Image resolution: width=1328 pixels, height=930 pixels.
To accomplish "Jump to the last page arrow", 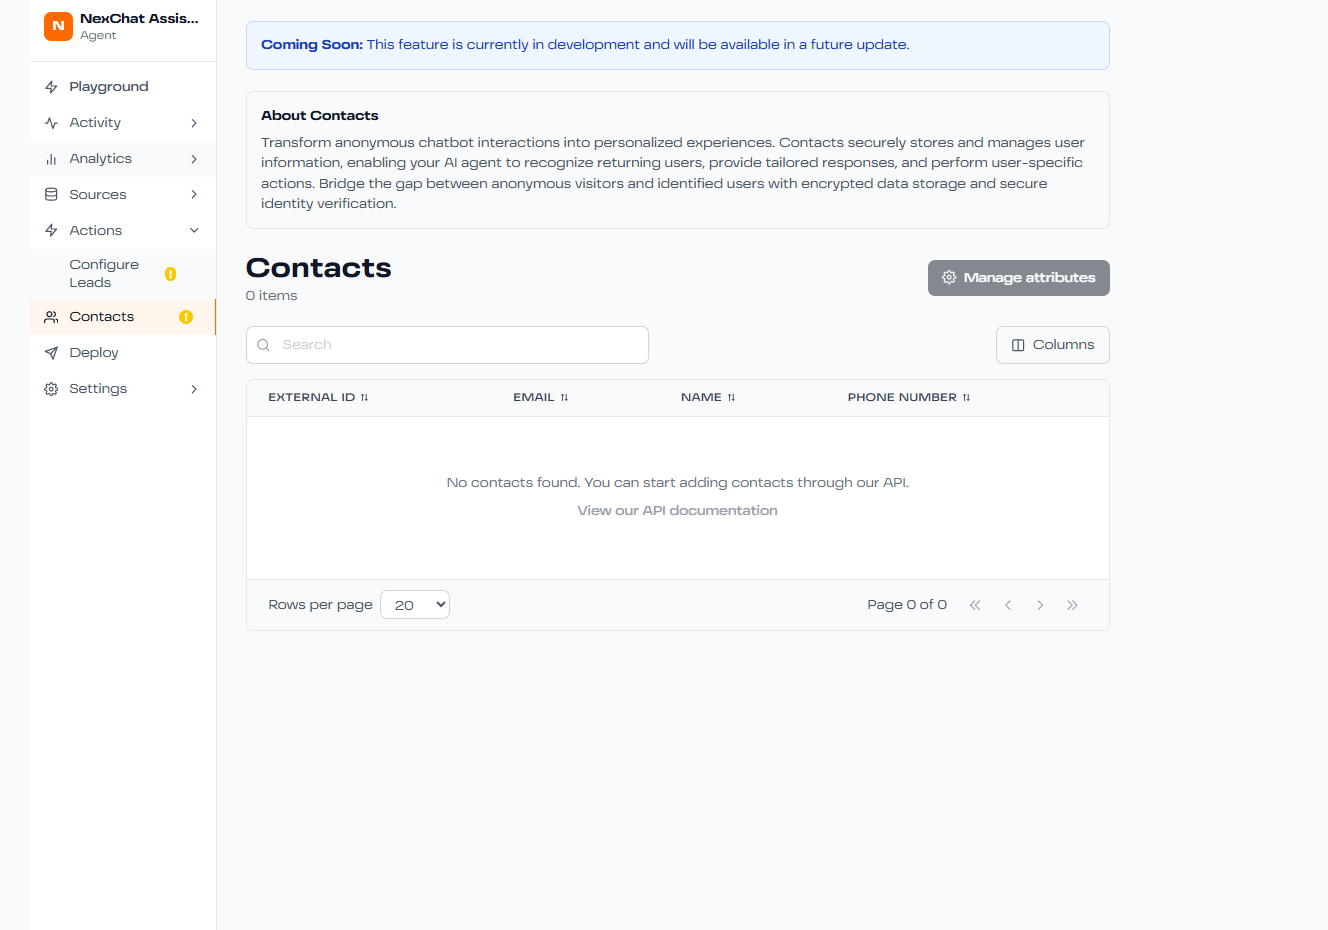I will (x=1072, y=605).
